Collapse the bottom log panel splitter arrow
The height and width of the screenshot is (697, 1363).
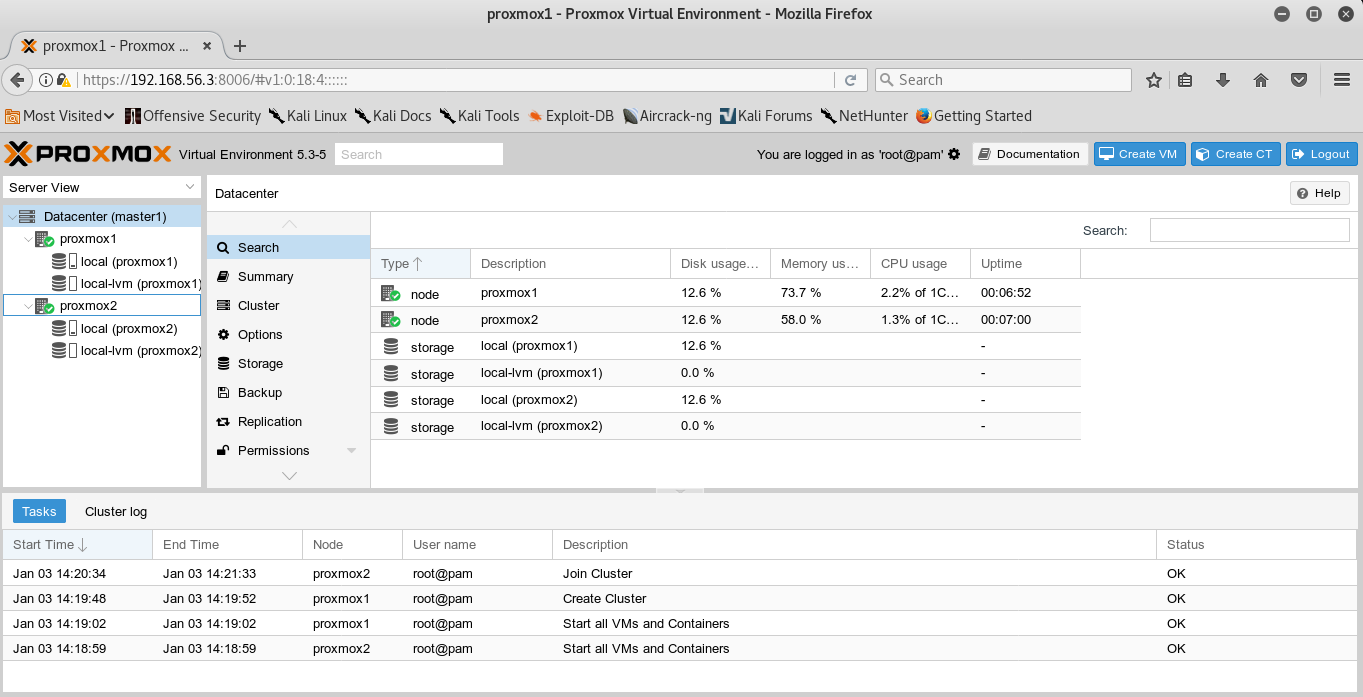tap(680, 491)
